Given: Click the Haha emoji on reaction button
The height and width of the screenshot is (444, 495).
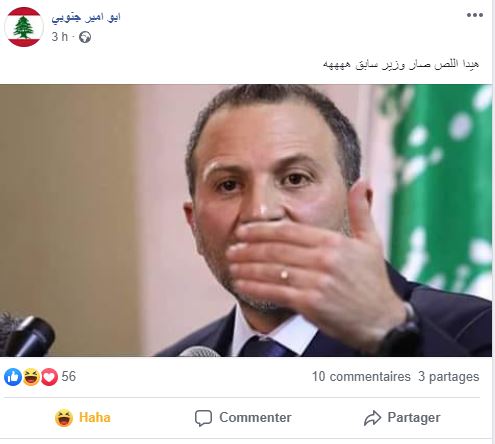Looking at the screenshot, I should point(64,418).
